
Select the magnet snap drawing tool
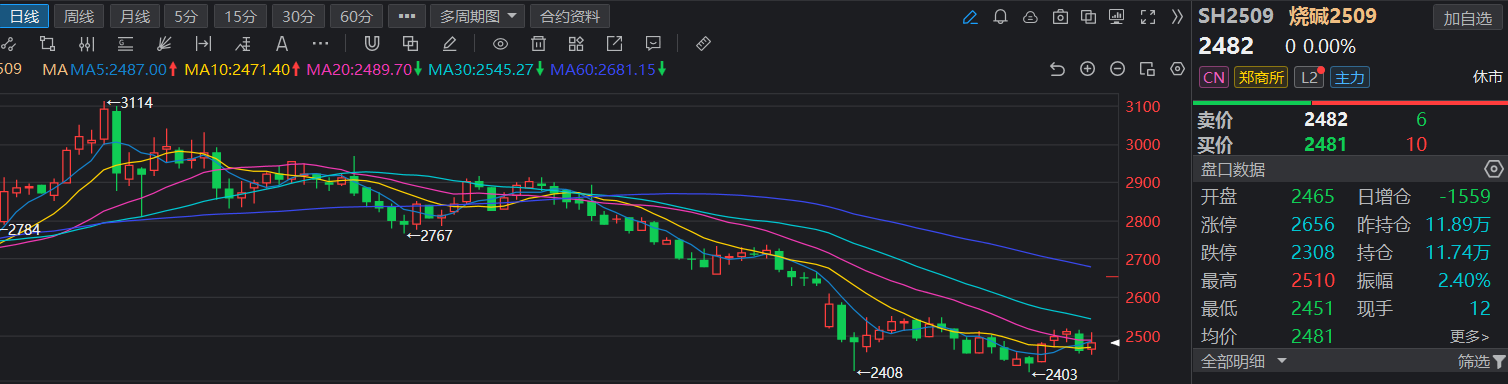(372, 43)
